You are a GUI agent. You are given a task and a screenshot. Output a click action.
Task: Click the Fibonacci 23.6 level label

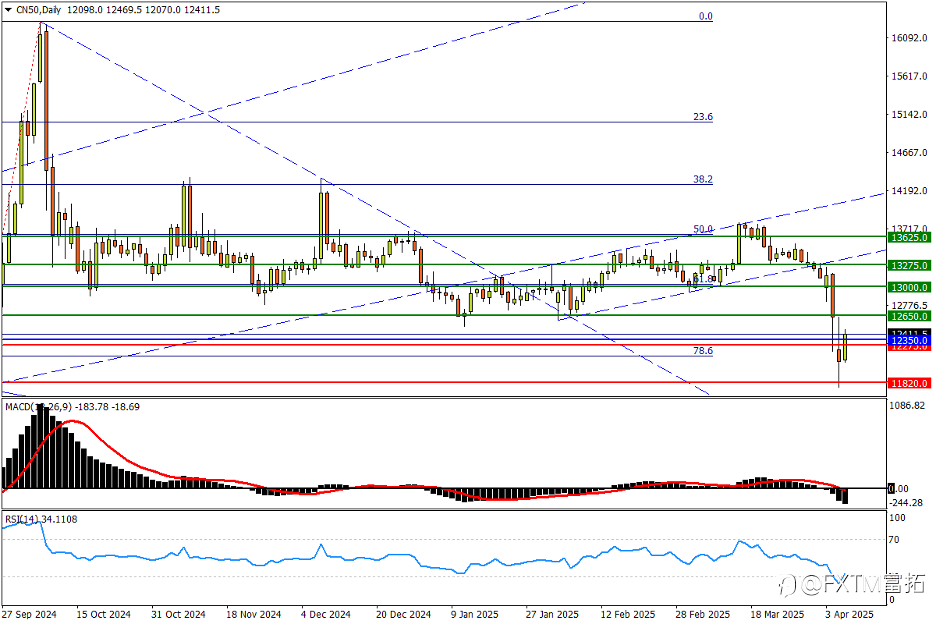coord(703,117)
